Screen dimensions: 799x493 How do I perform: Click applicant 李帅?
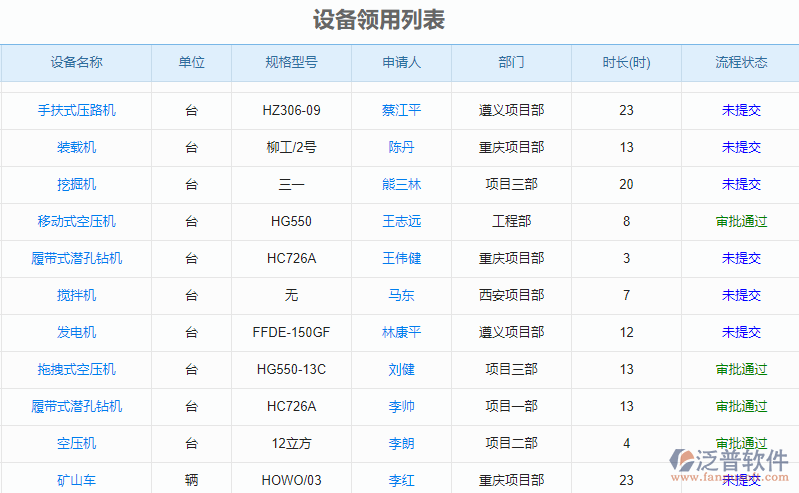point(402,406)
